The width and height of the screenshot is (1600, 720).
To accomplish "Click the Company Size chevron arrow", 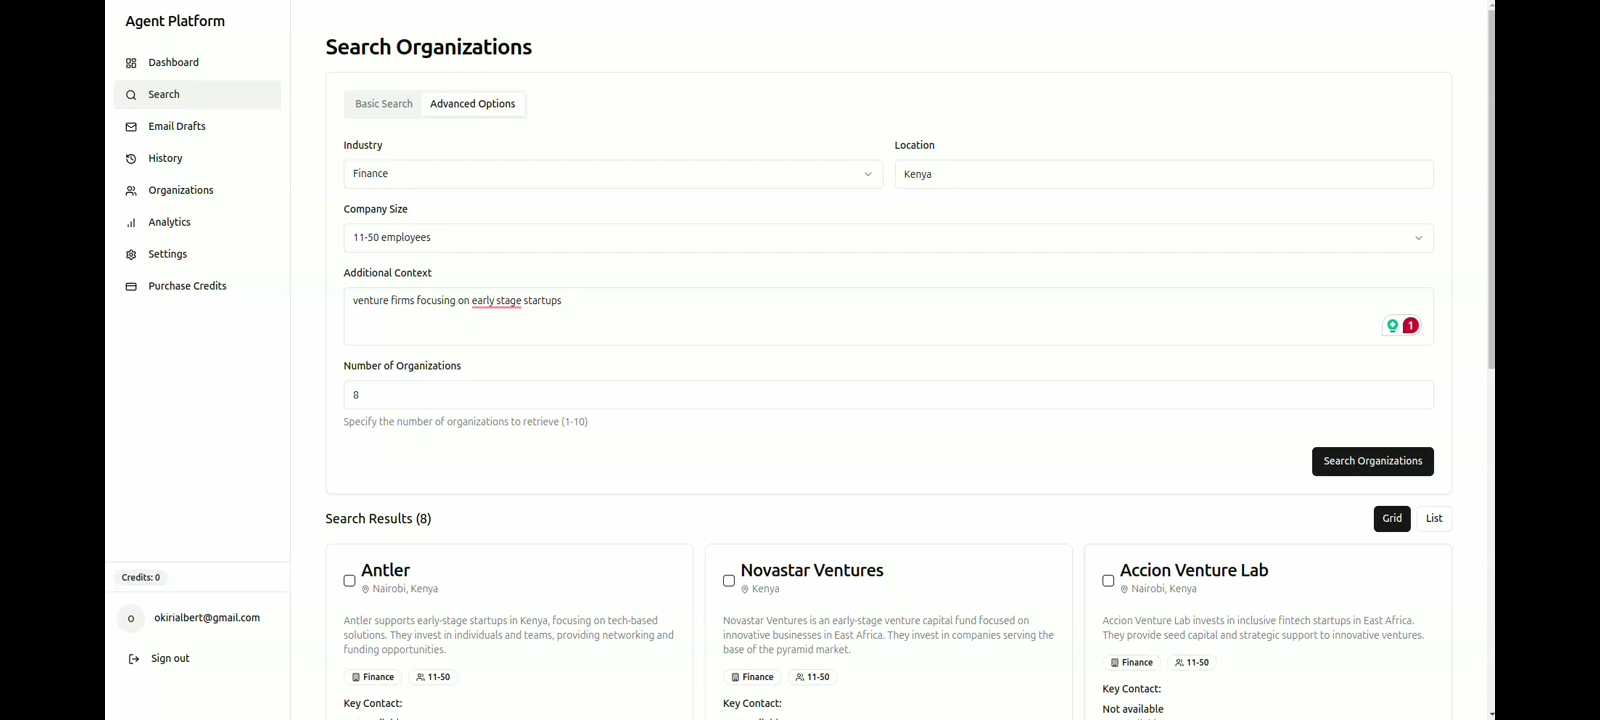I will click(x=1418, y=238).
